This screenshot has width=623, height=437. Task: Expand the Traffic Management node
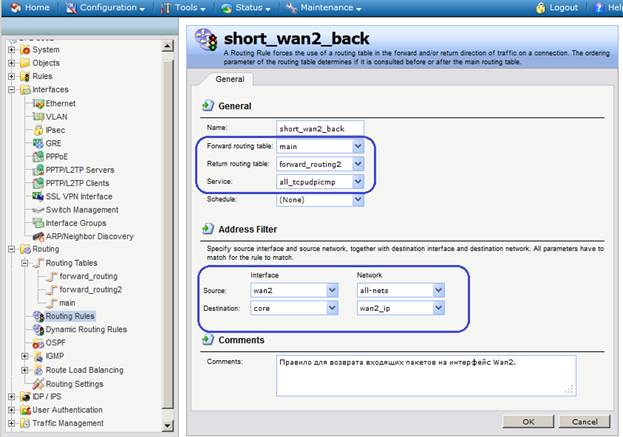[x=12, y=423]
